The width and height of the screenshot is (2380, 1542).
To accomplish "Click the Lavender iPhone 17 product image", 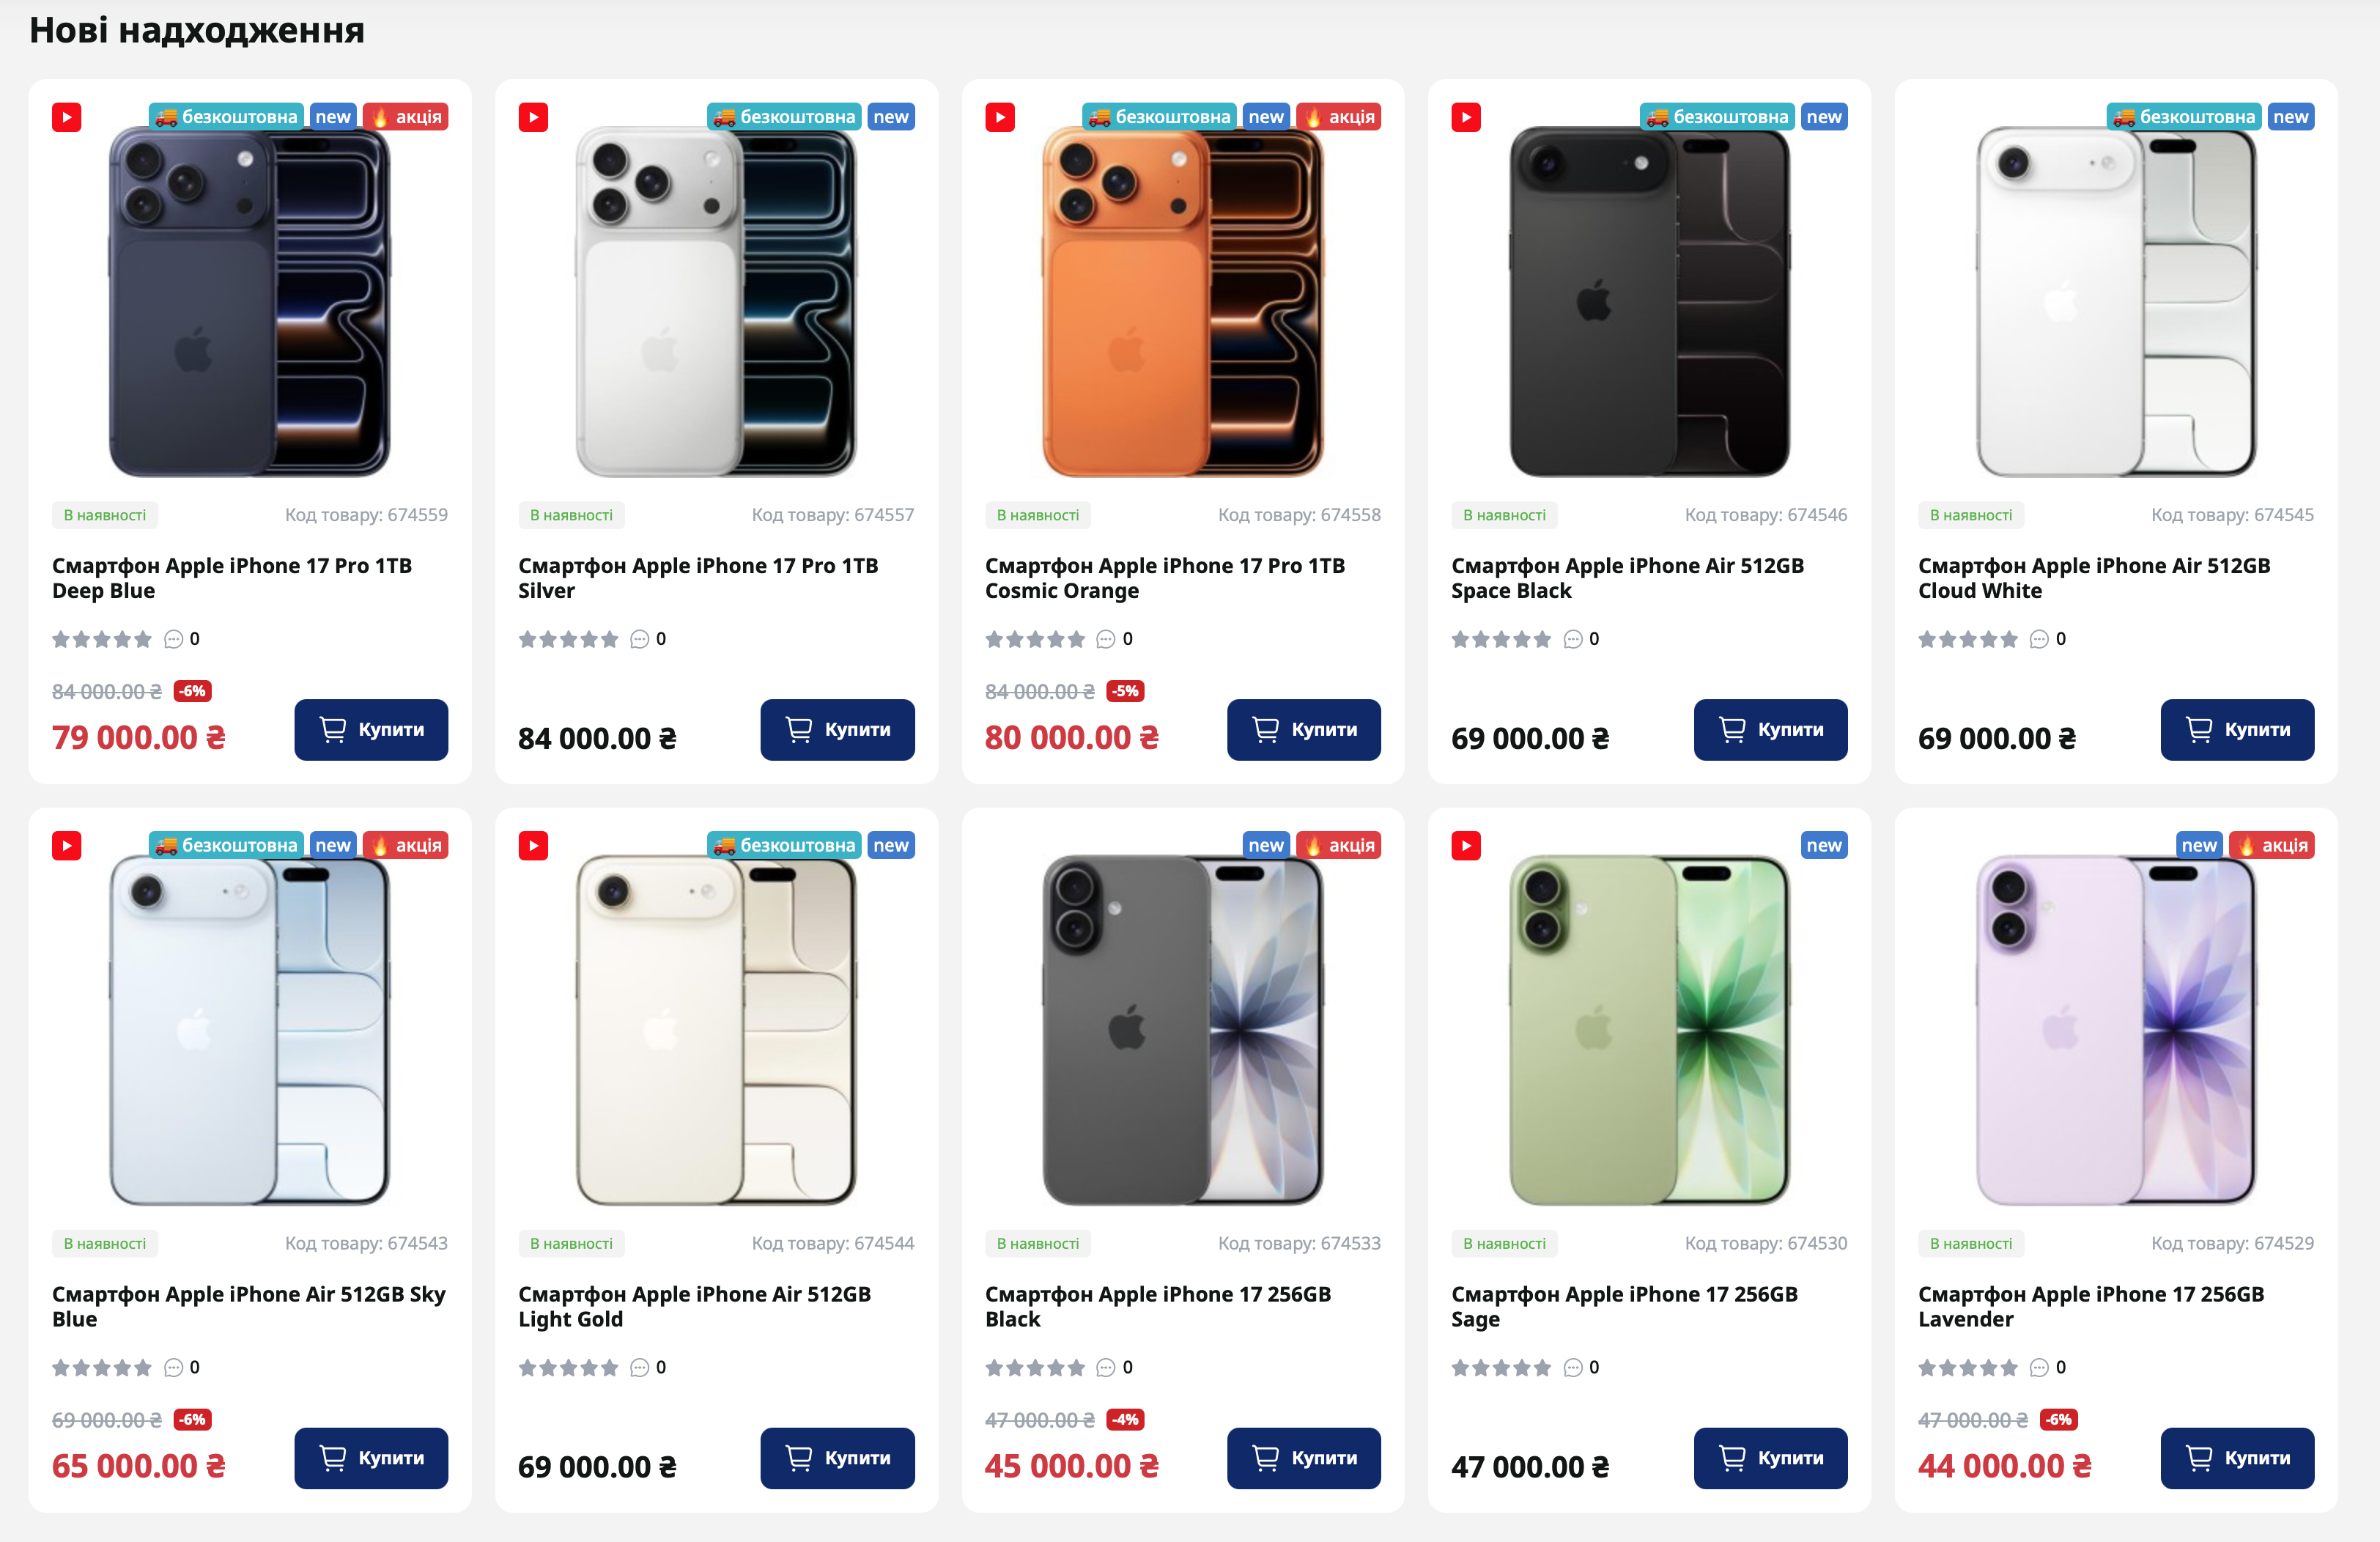I will pos(2116,1030).
